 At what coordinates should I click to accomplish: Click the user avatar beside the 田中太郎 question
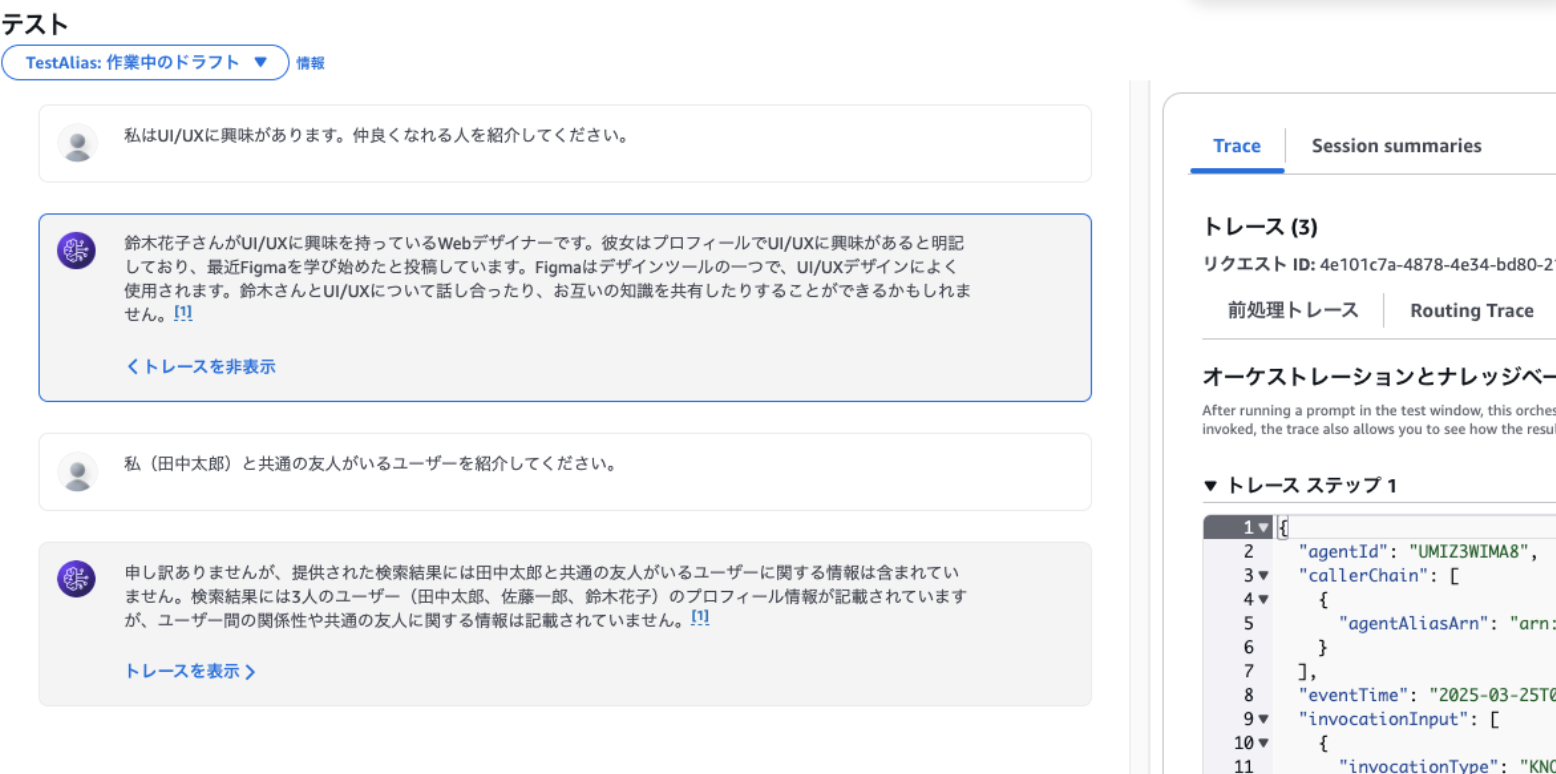77,471
